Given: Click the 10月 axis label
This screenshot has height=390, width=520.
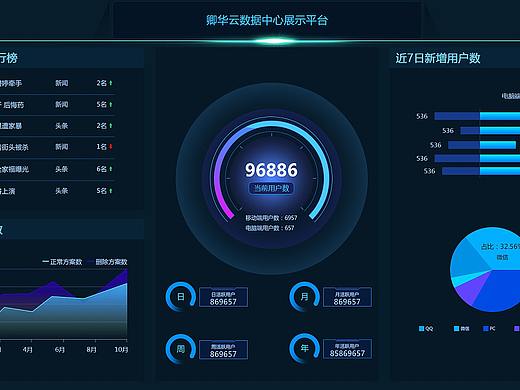Looking at the screenshot, I should [x=121, y=349].
